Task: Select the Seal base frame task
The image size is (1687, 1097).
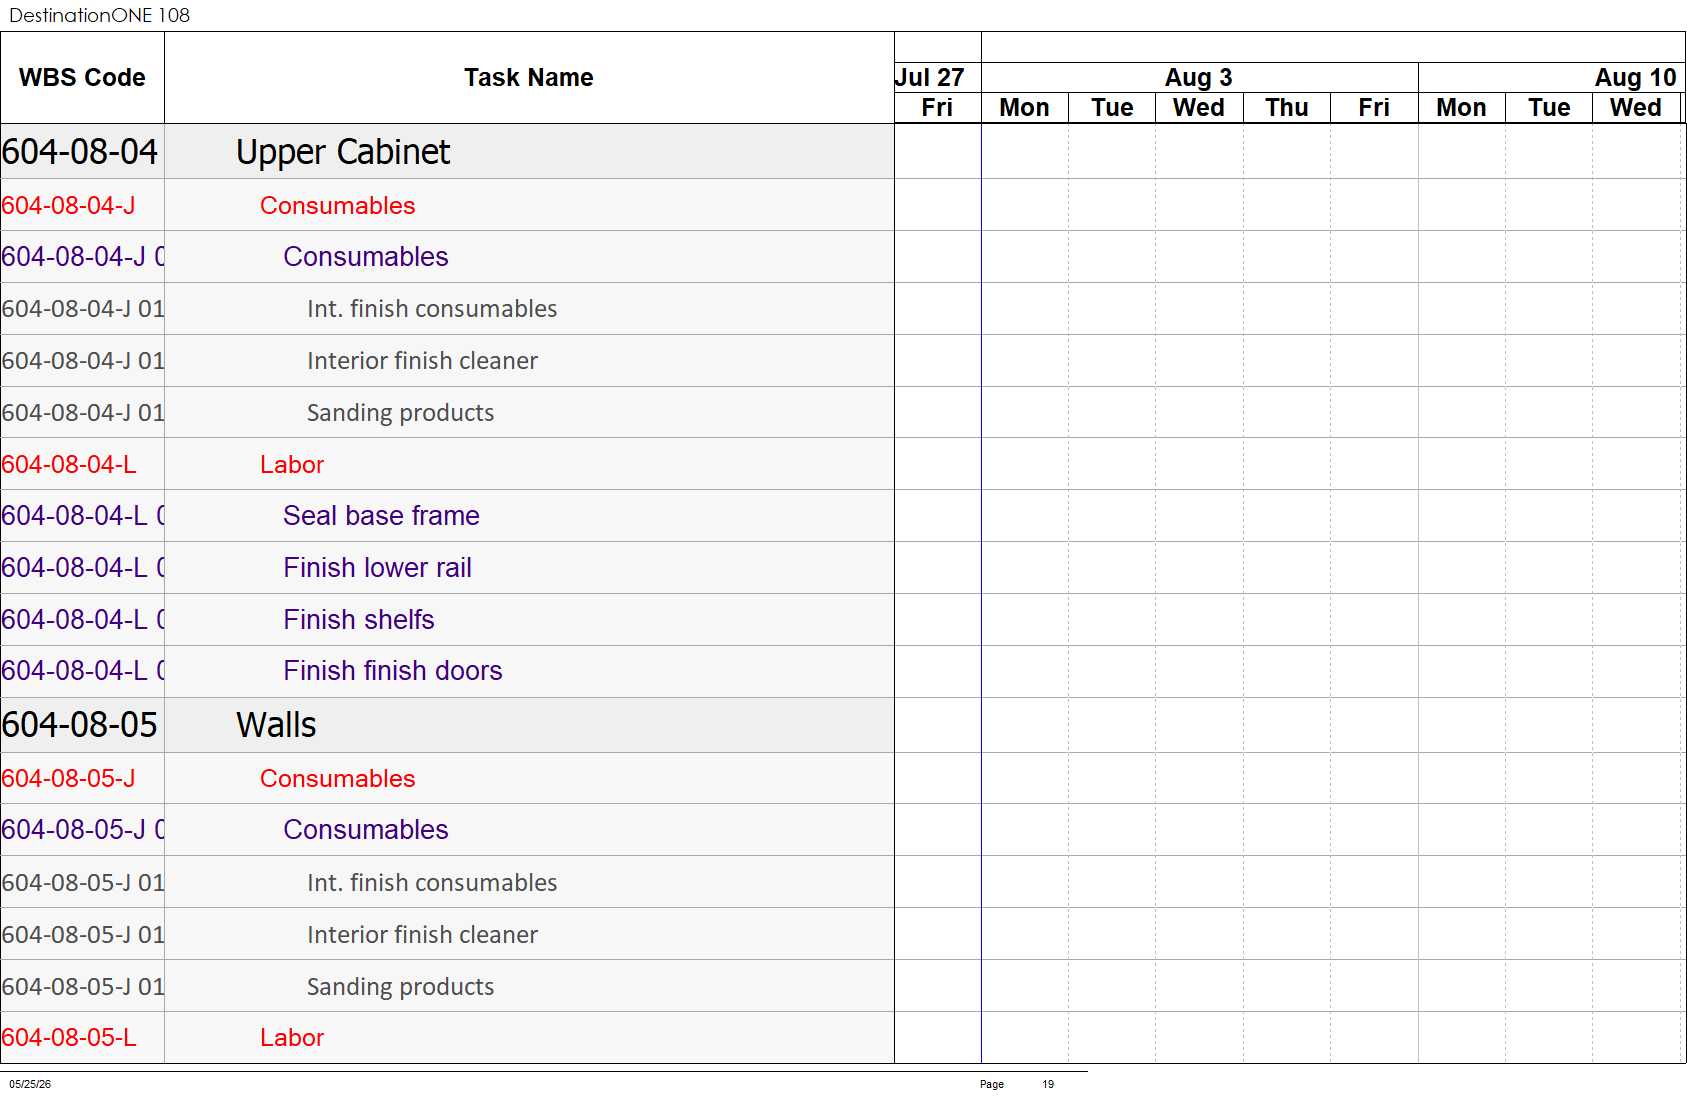Action: 381,516
